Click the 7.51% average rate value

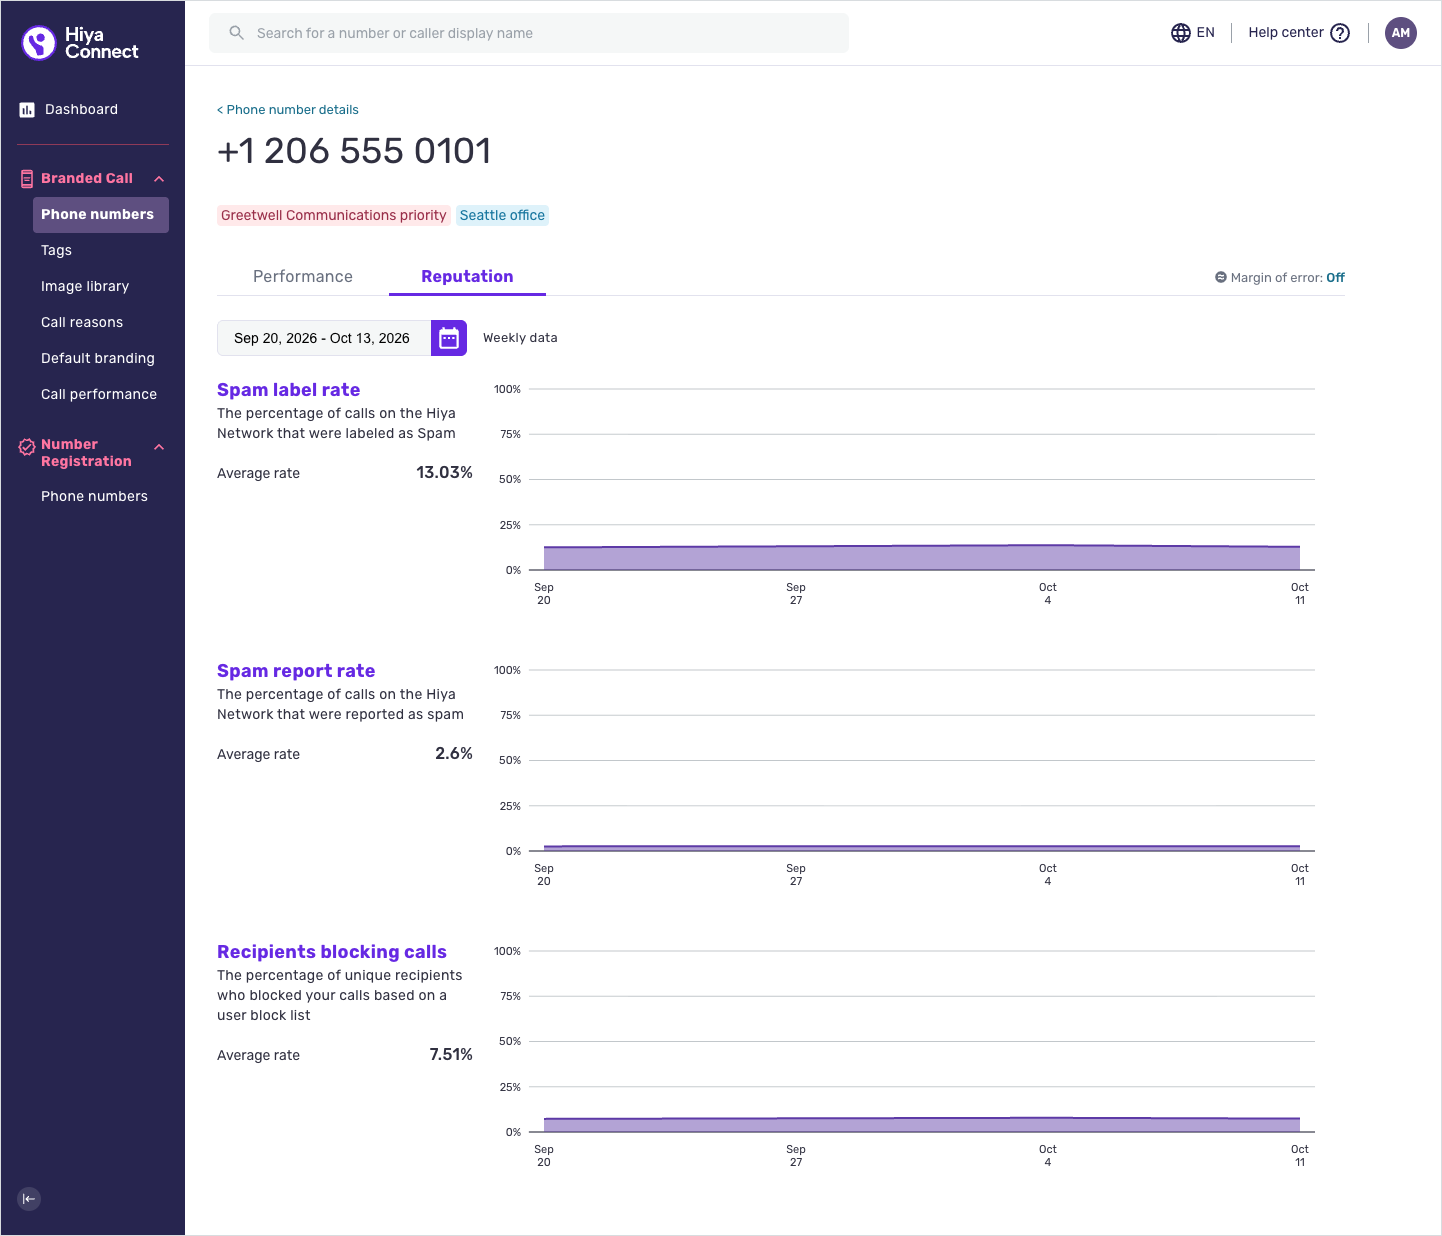pos(451,1055)
